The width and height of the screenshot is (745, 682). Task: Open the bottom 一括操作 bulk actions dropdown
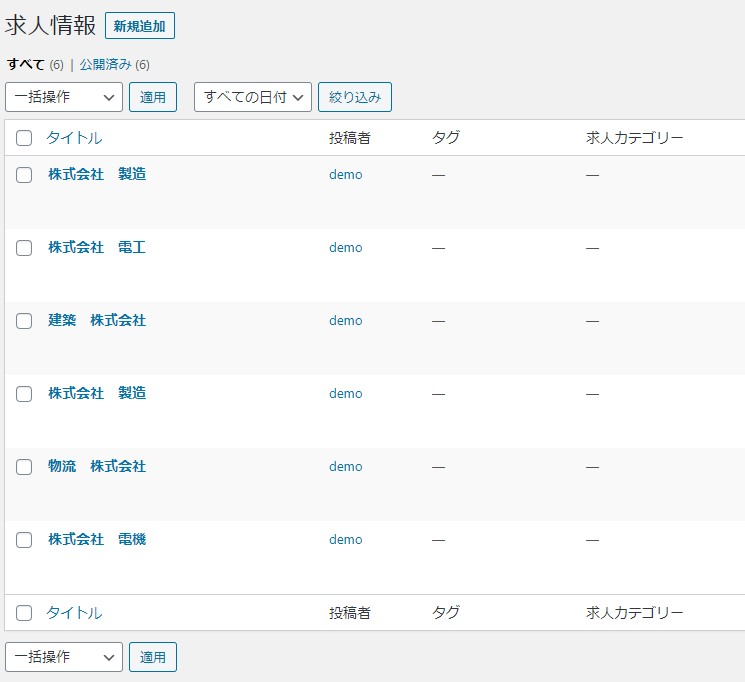64,657
